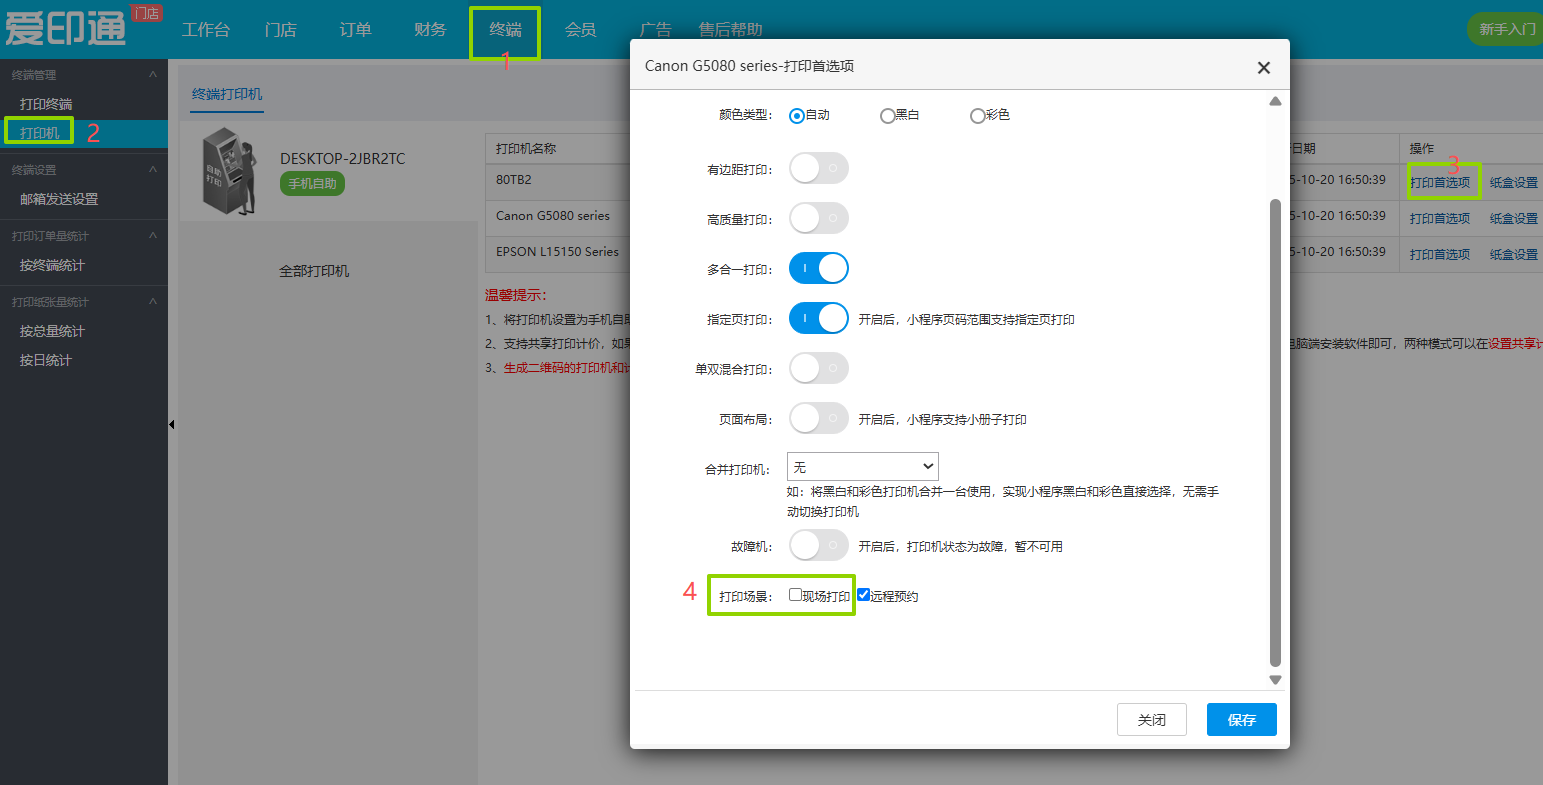Collapse the 终端管理 sidebar section

pyautogui.click(x=153, y=75)
